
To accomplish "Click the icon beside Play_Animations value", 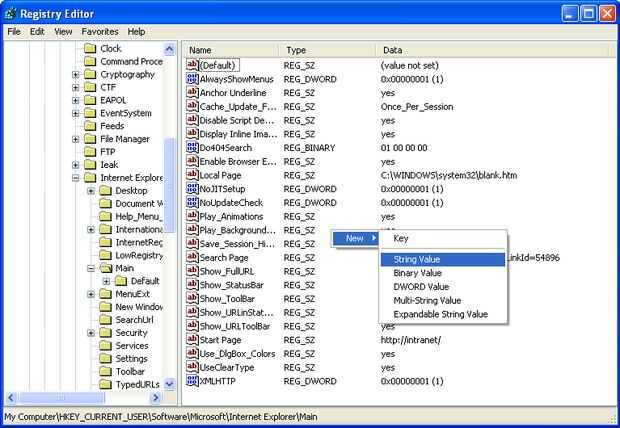I will coord(192,216).
